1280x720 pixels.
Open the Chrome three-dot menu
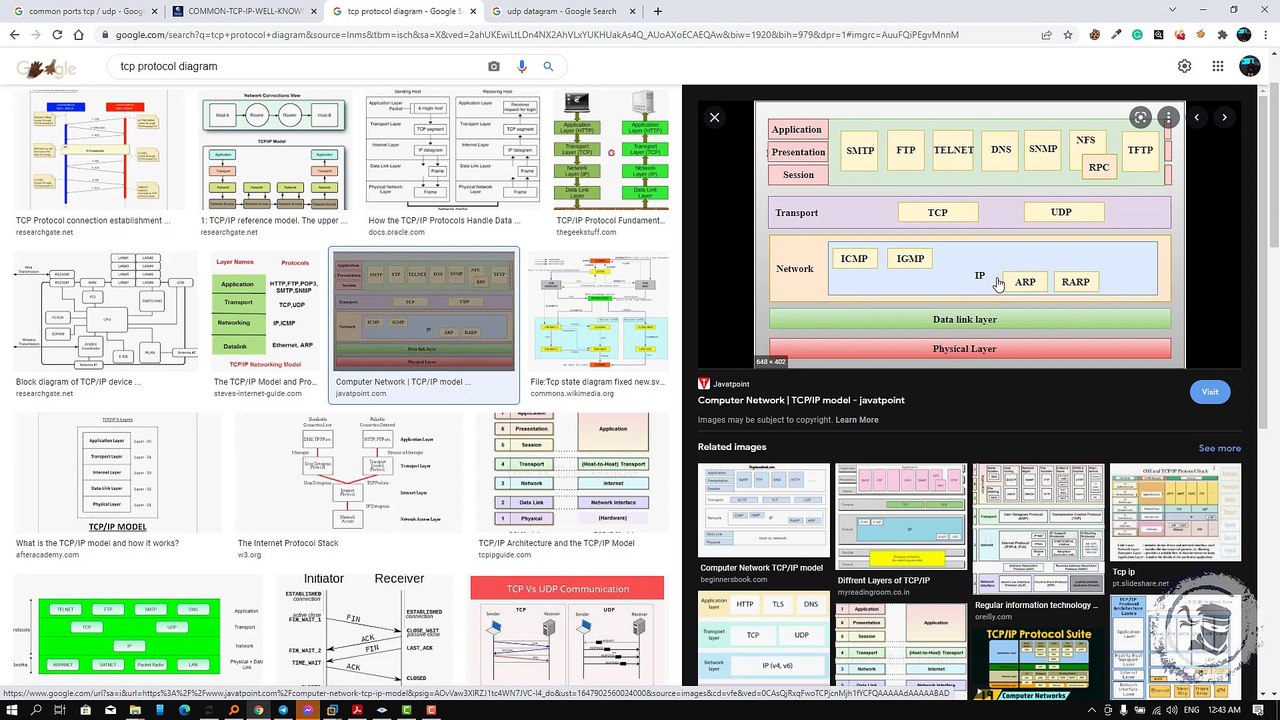(x=1266, y=34)
